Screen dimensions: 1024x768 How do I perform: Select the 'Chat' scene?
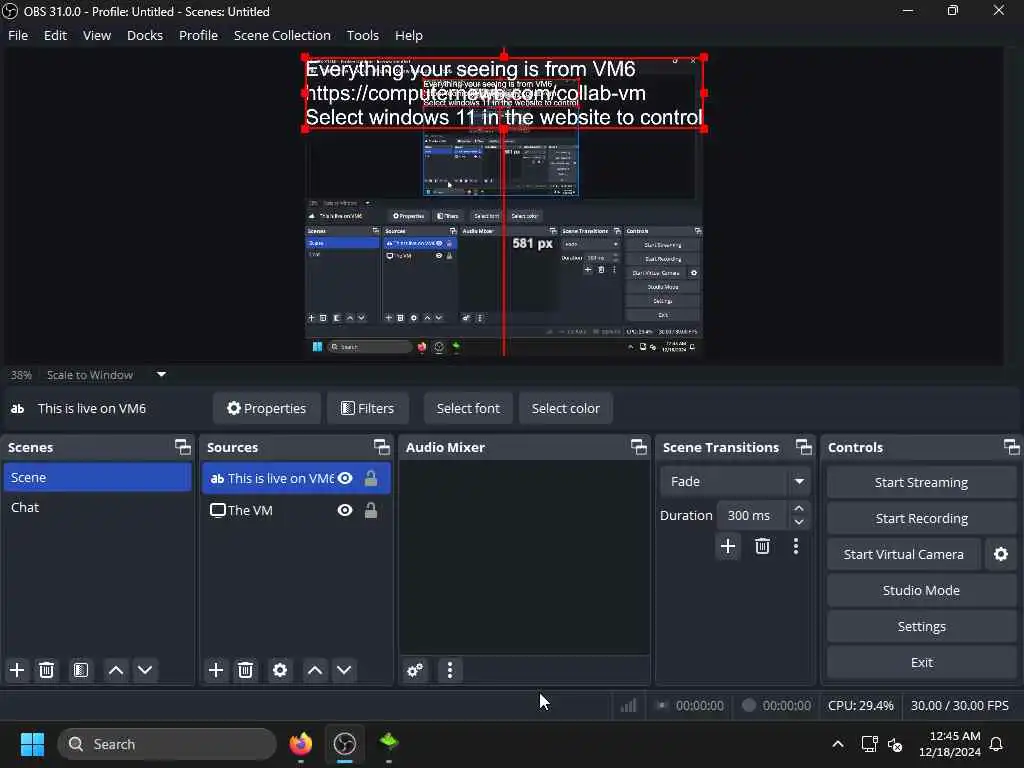click(97, 507)
